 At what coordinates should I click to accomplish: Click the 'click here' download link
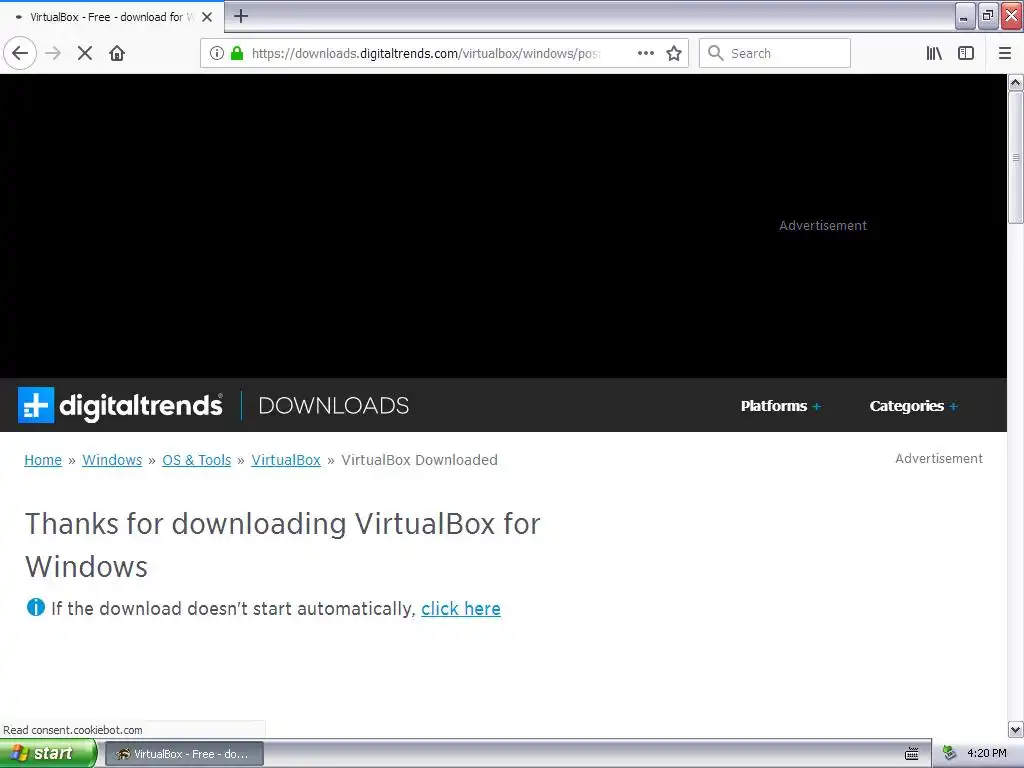coord(461,609)
